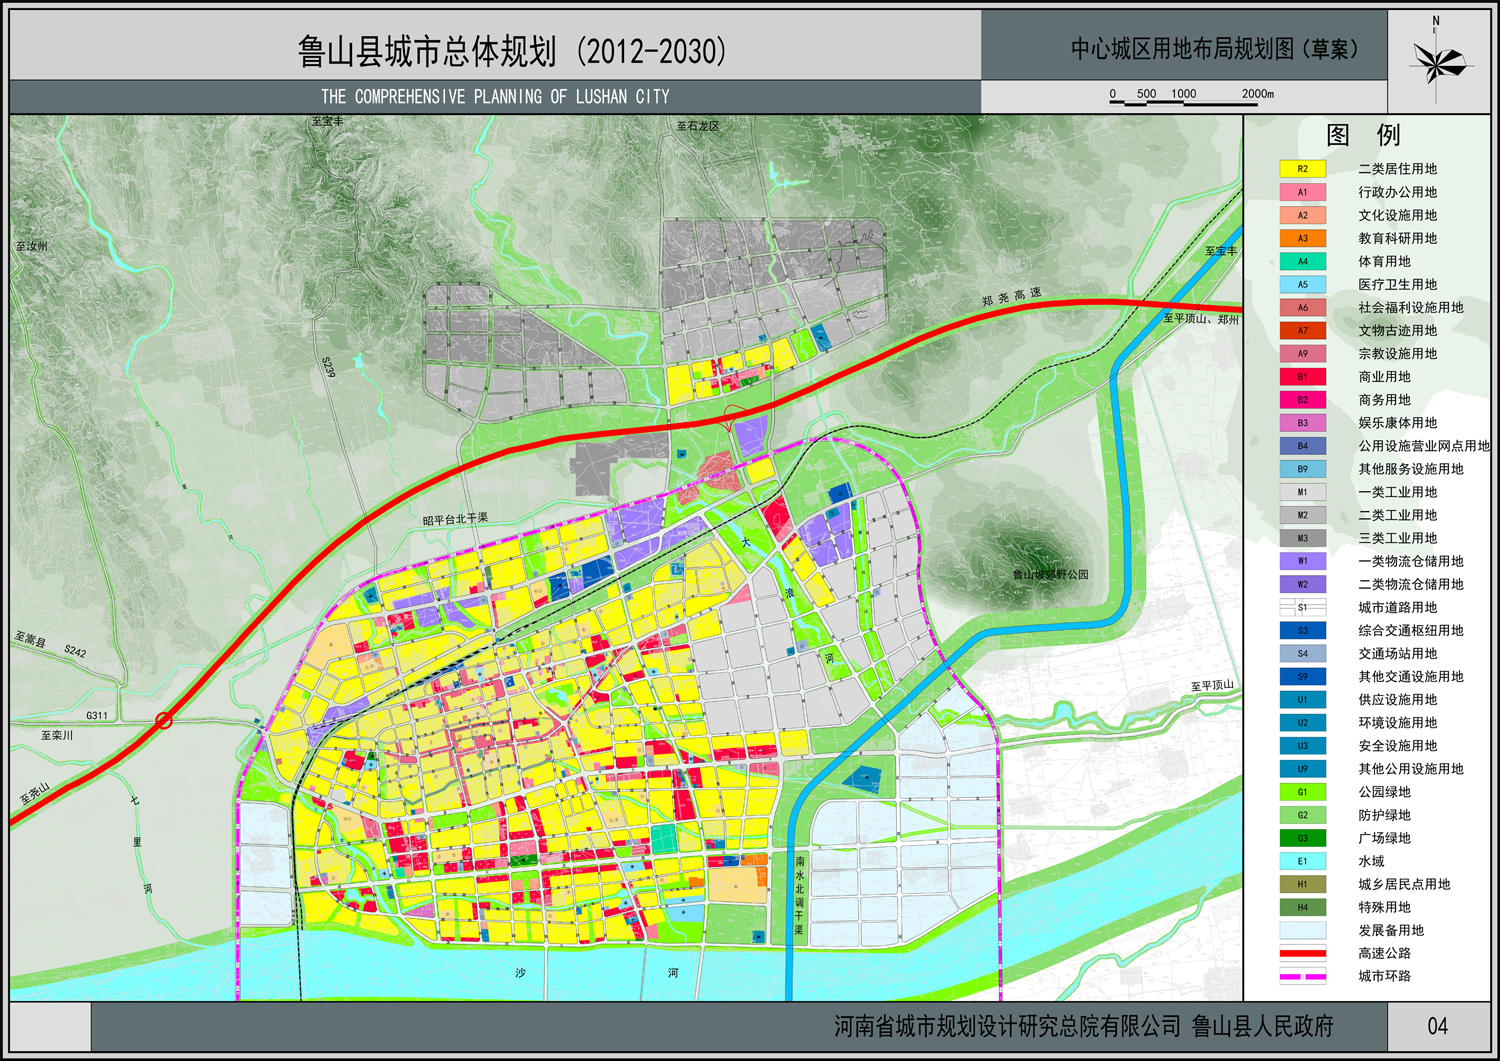Click the map label 鲁山坡郊野公园

tap(1050, 575)
